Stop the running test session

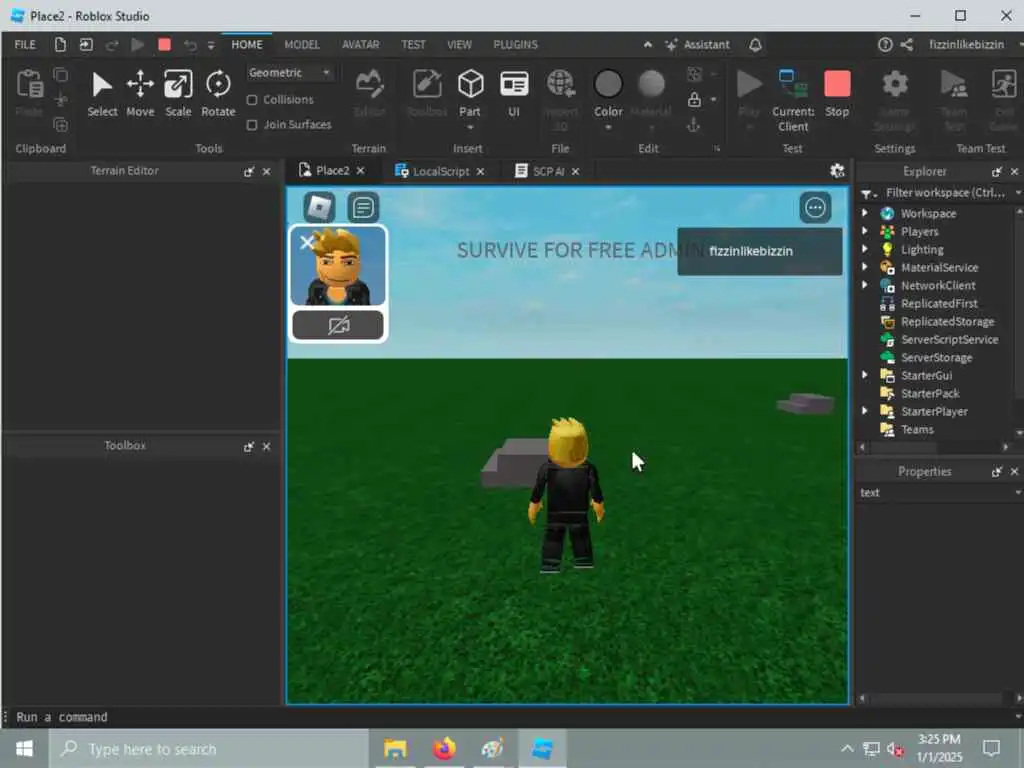pos(837,94)
